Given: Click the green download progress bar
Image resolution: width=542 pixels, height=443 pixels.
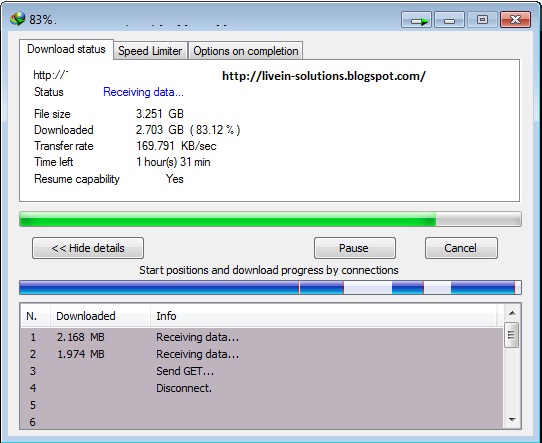Looking at the screenshot, I should click(270, 219).
